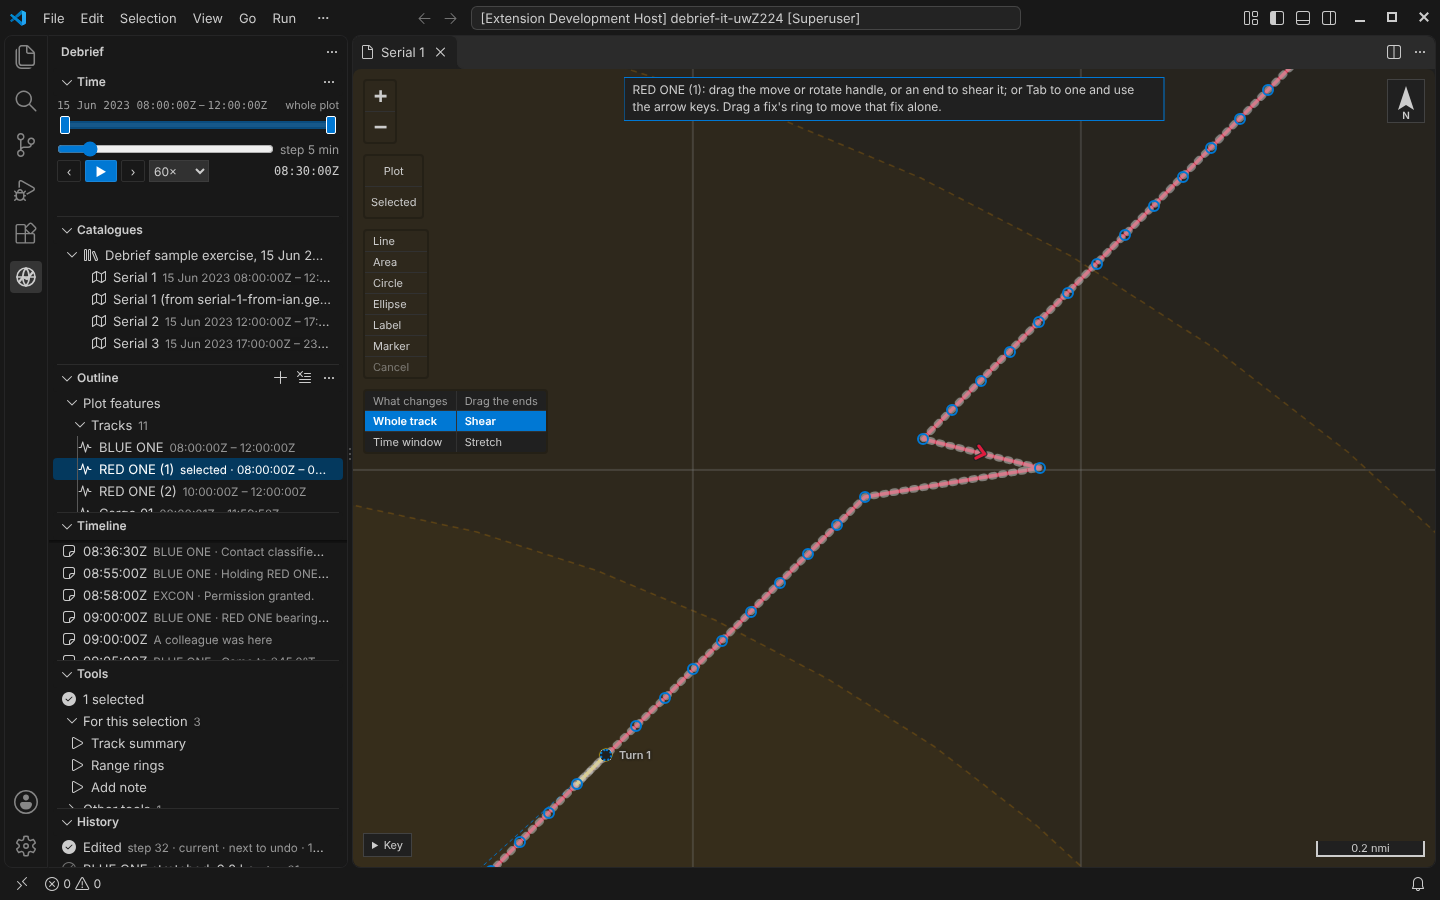
Task: Click the add plus icon in Outline header
Action: tap(280, 378)
